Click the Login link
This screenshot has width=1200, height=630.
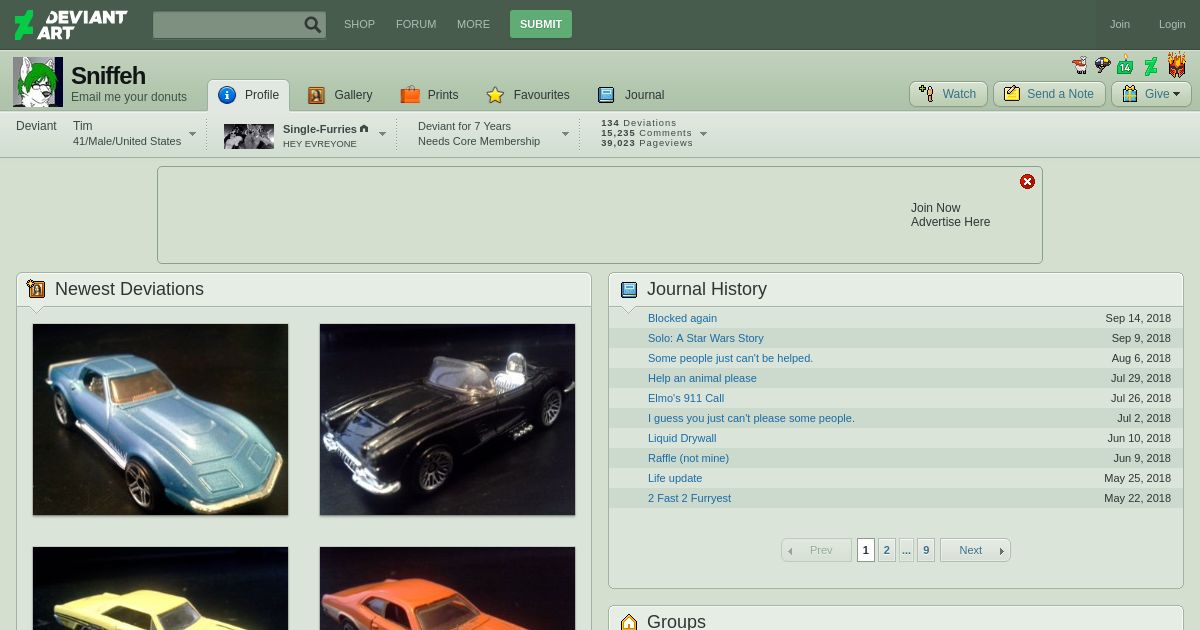coord(1172,24)
